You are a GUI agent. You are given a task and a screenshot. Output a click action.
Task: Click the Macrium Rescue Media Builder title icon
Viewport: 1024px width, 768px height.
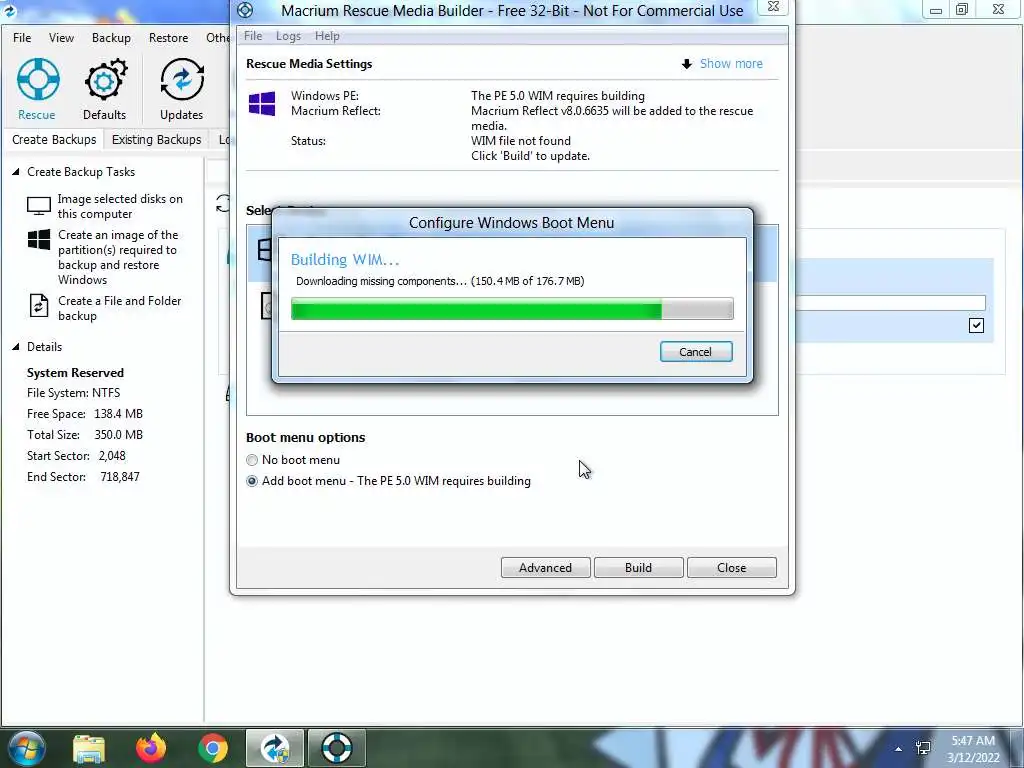pyautogui.click(x=245, y=10)
